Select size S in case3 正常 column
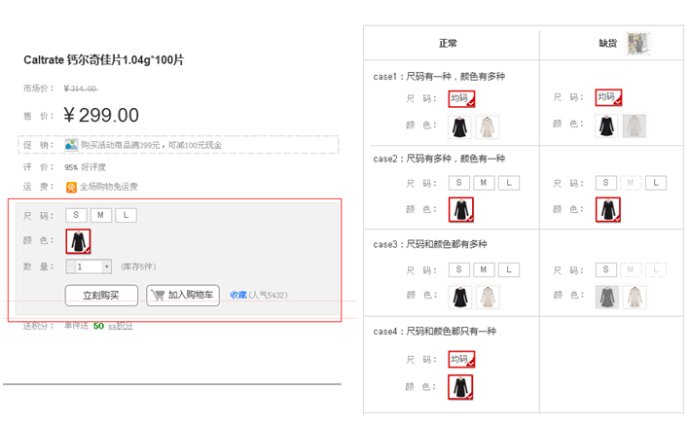The width and height of the screenshot is (690, 426). 459,269
